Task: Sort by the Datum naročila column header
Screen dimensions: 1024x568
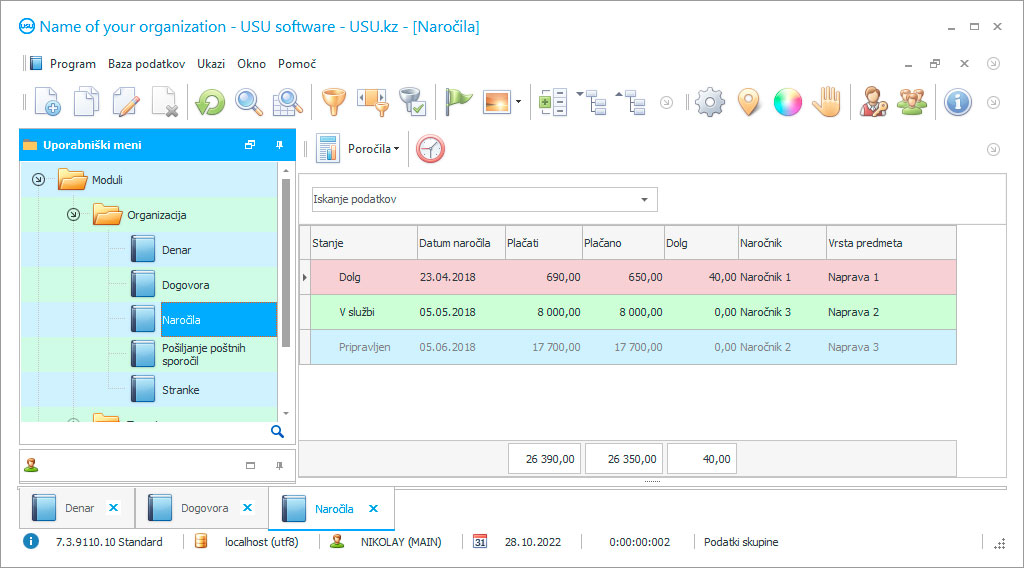Action: point(455,242)
